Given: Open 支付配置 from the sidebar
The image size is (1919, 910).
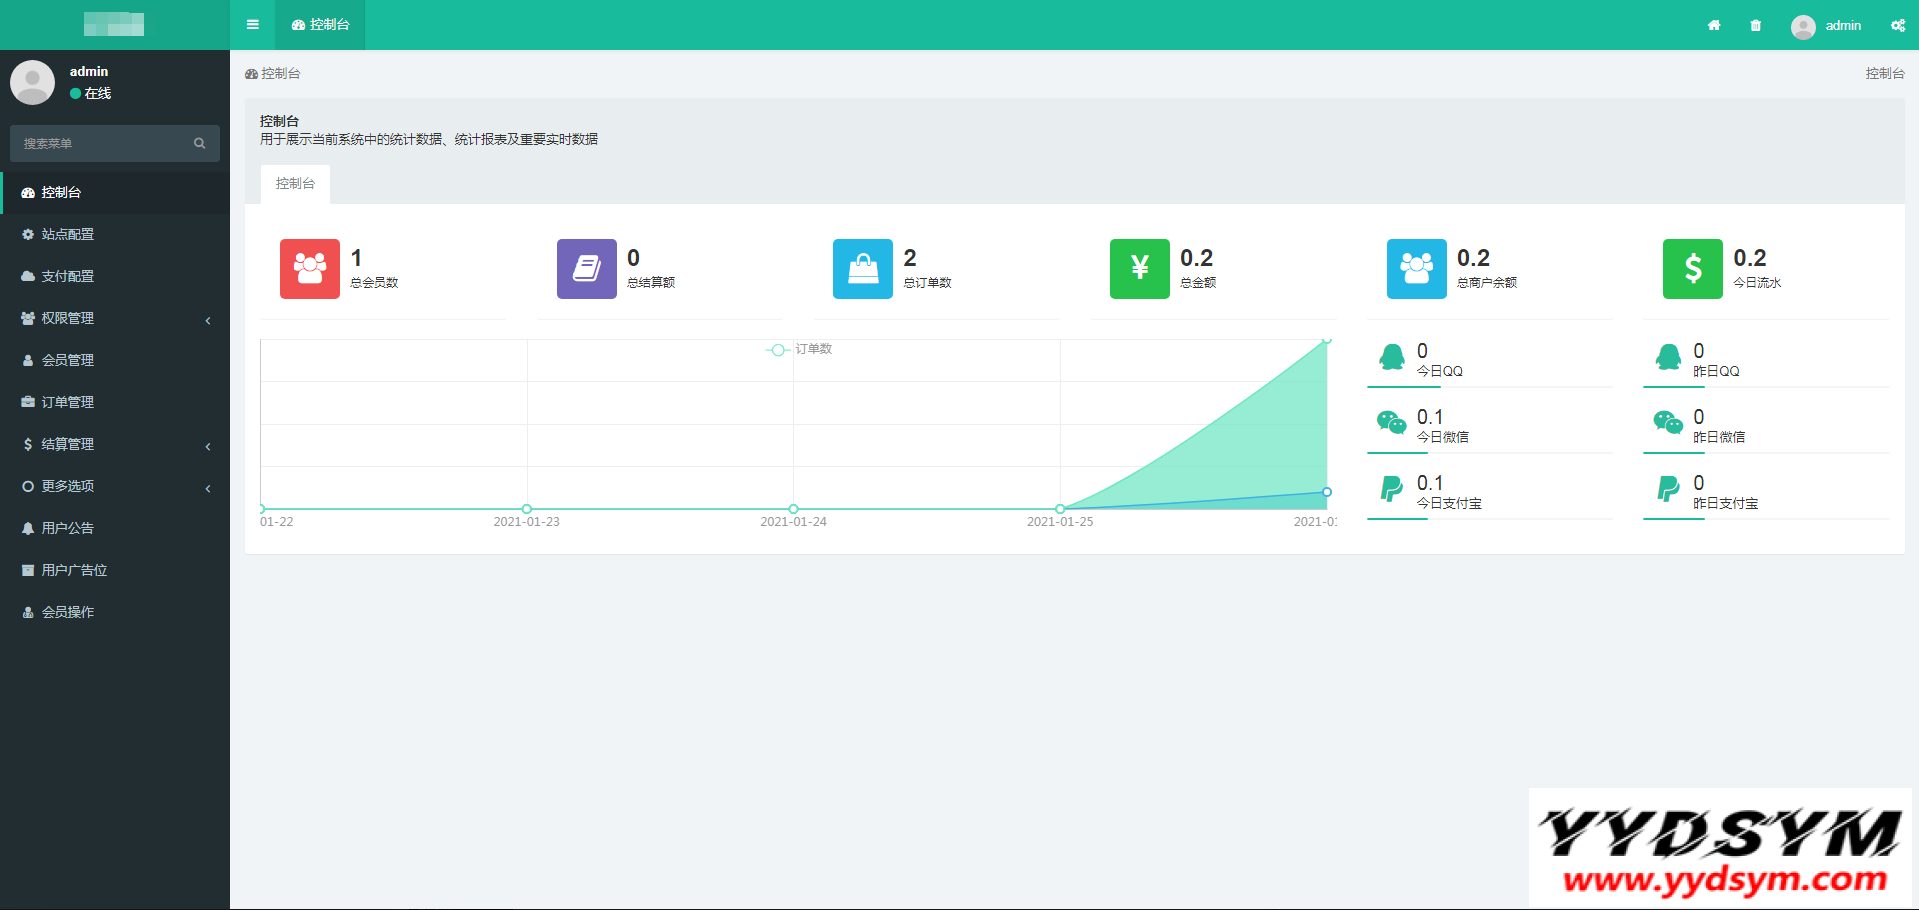Looking at the screenshot, I should [68, 276].
